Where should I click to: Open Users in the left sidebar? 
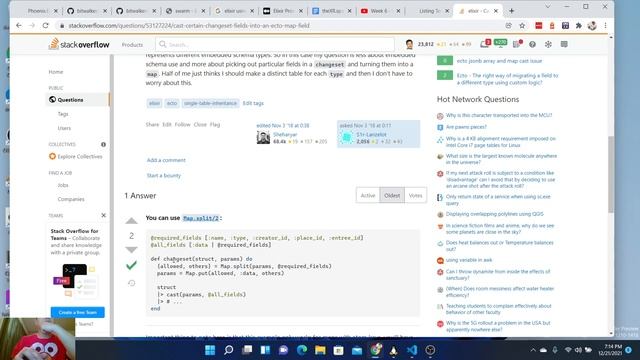point(64,128)
